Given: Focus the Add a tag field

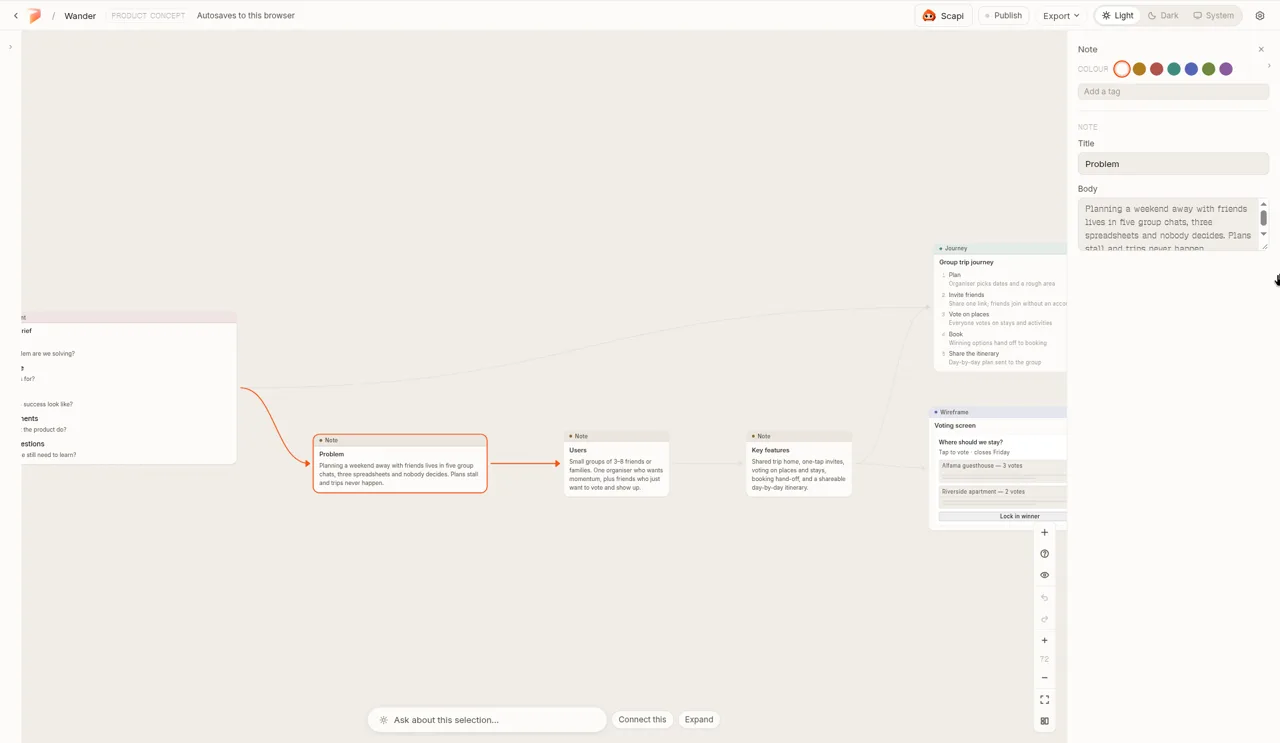Looking at the screenshot, I should pos(1173,91).
